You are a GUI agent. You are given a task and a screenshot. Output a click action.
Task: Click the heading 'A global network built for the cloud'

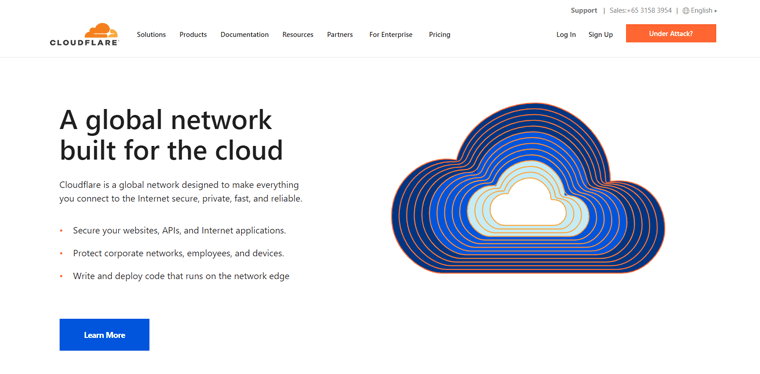click(x=171, y=135)
